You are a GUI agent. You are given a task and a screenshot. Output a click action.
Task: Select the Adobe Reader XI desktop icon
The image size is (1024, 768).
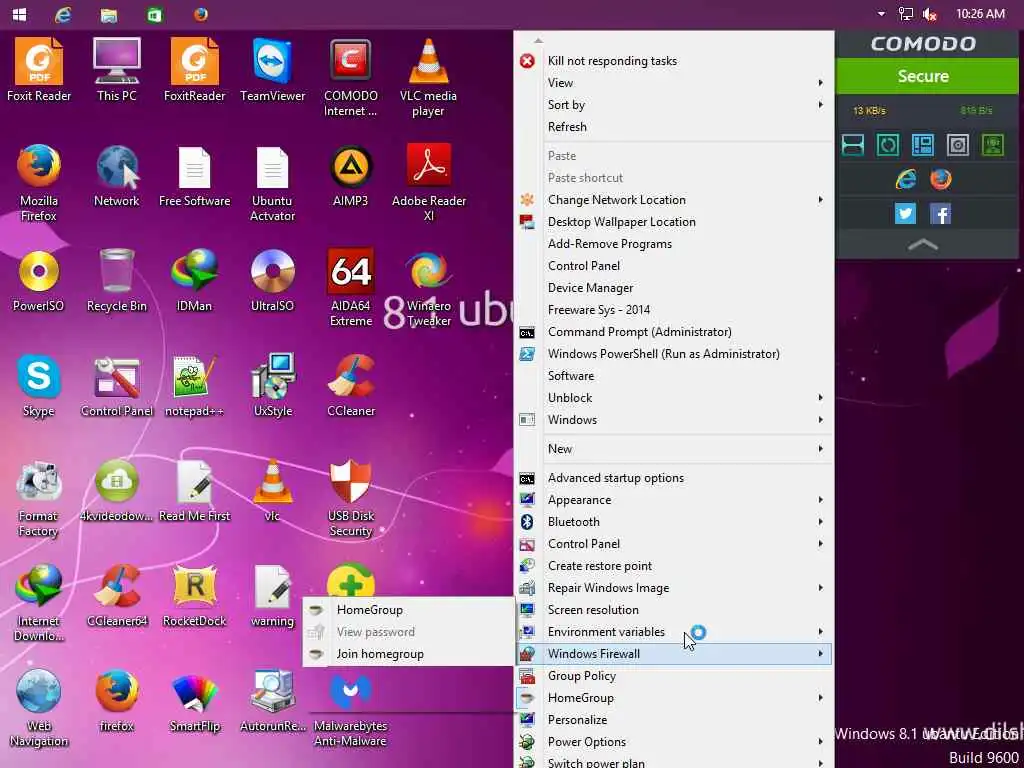coord(428,182)
